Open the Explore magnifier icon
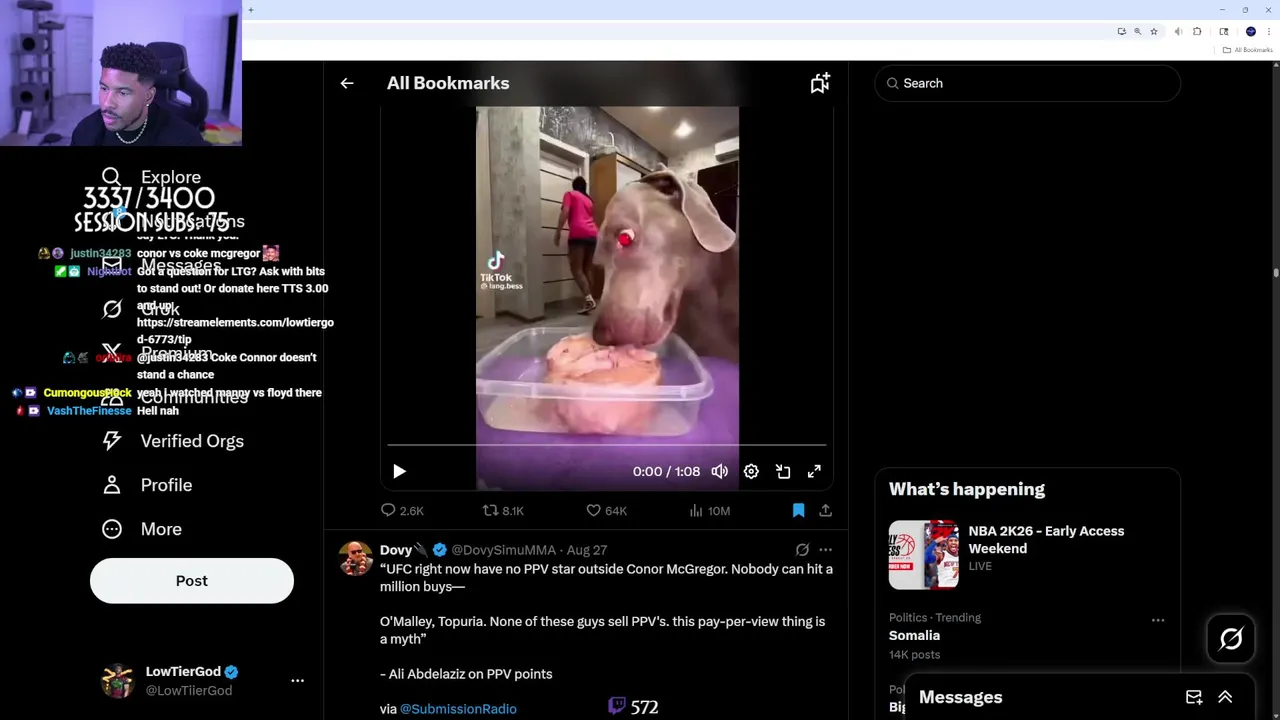This screenshot has width=1280, height=720. pos(112,177)
